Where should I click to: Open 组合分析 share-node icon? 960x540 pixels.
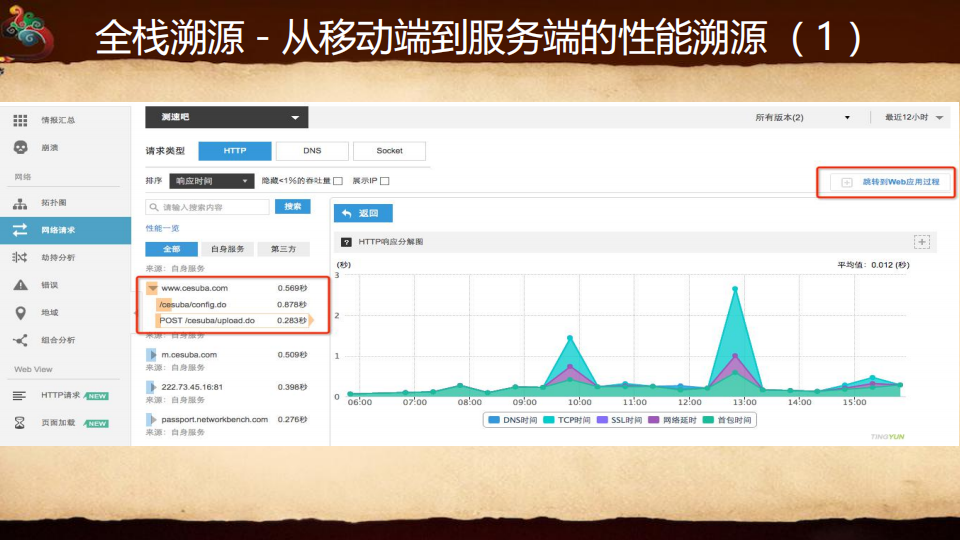(20, 340)
